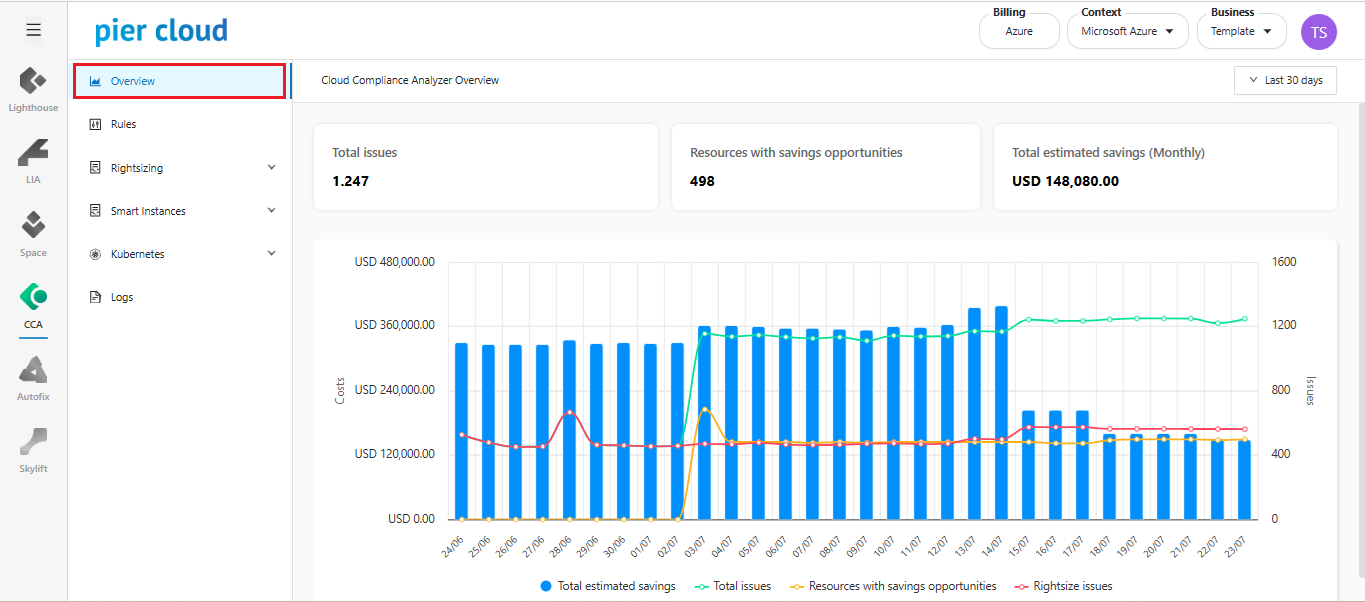
Task: Go to the Rules menu item
Action: (123, 124)
